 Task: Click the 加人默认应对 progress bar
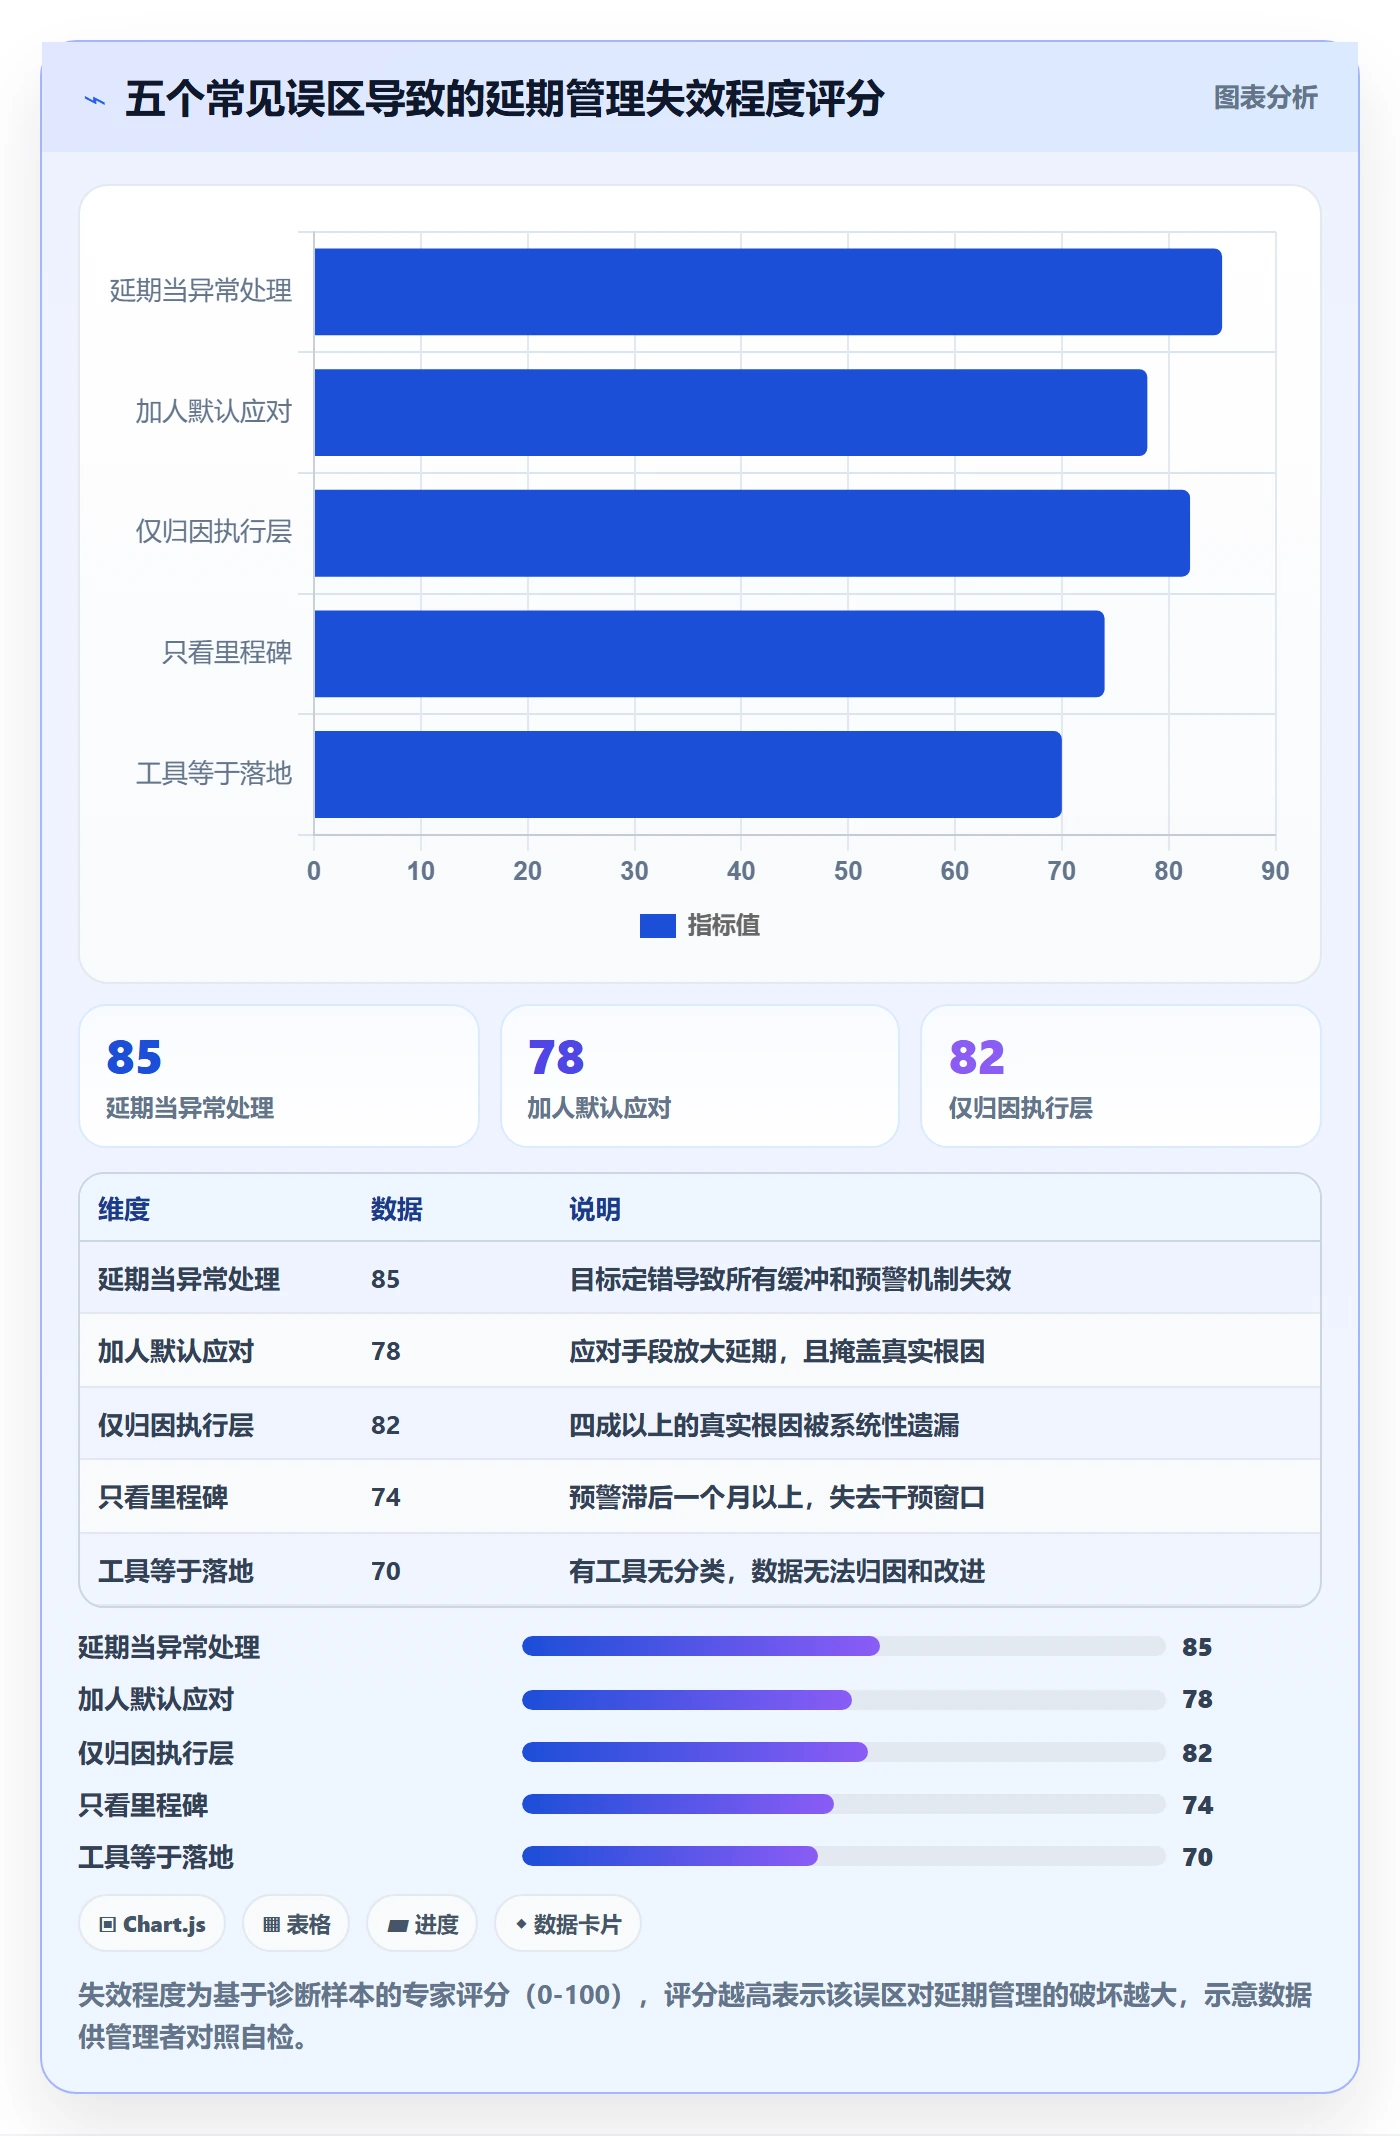(x=844, y=1699)
